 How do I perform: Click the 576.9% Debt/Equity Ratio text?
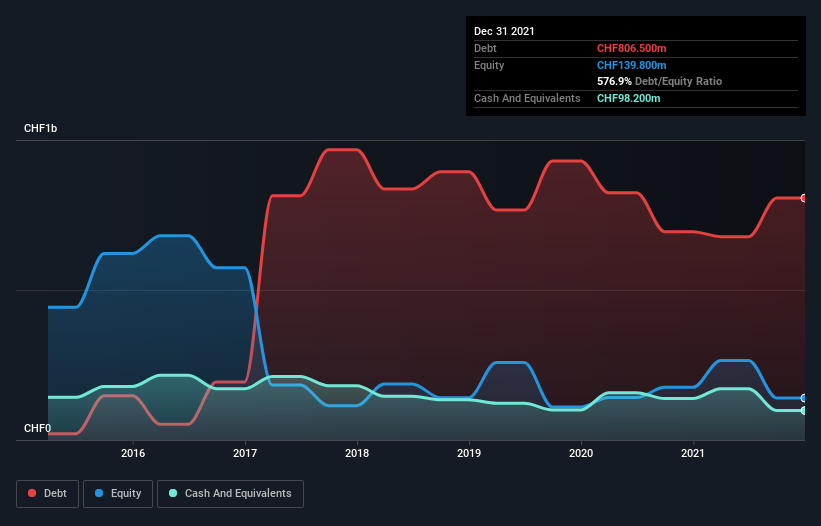(659, 81)
